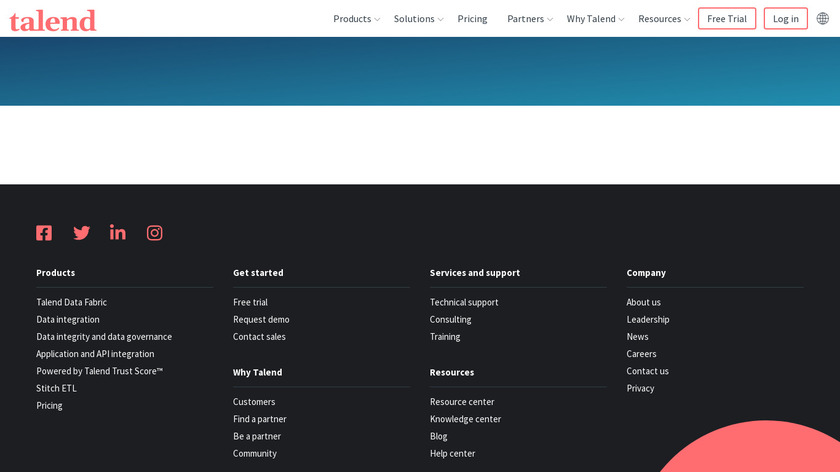Expand the Resources navigation menu
The height and width of the screenshot is (472, 840).
click(x=664, y=19)
